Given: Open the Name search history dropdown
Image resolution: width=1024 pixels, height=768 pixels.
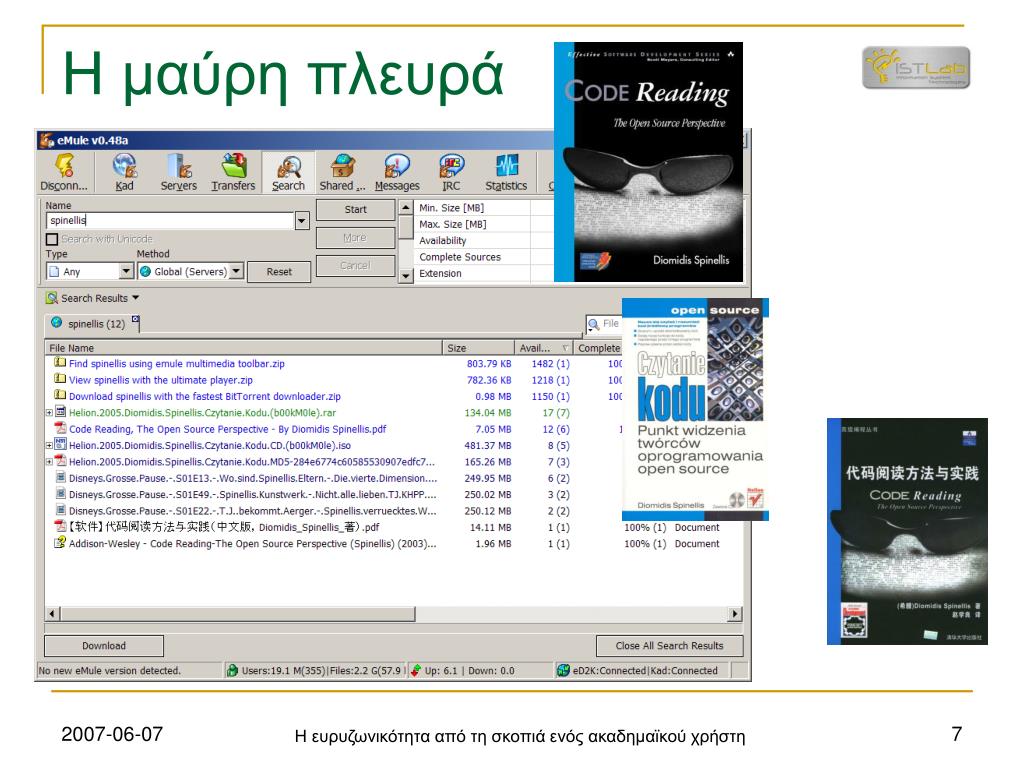Looking at the screenshot, I should pyautogui.click(x=302, y=221).
